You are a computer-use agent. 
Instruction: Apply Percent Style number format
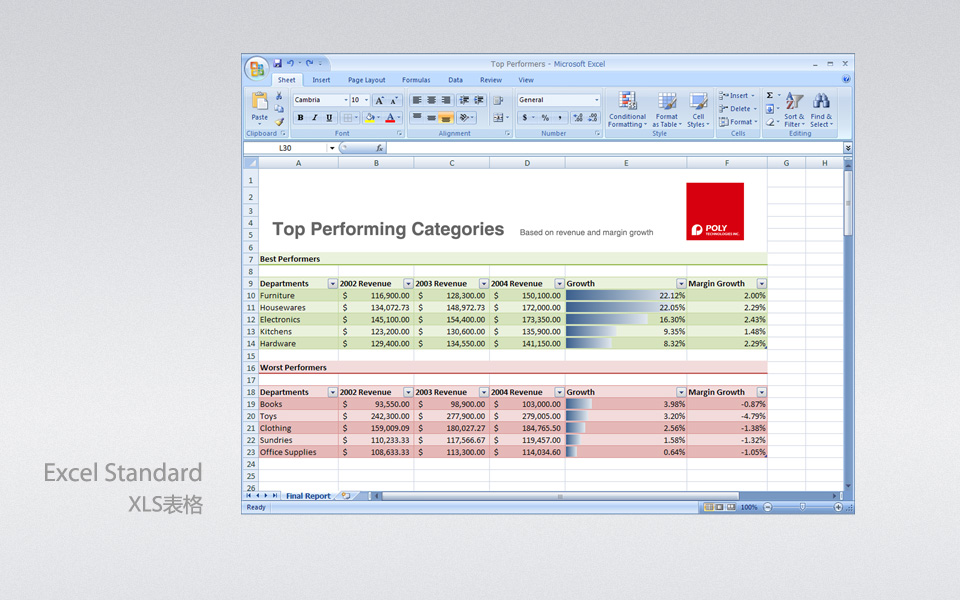545,118
